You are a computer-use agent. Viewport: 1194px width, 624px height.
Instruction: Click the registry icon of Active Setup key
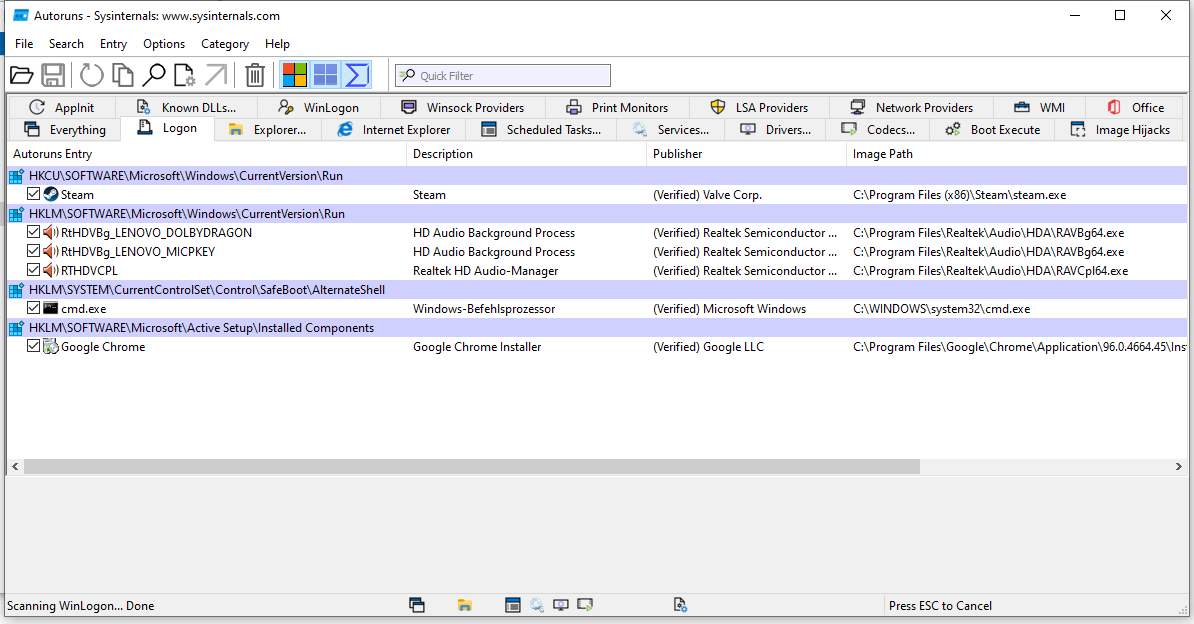point(16,328)
